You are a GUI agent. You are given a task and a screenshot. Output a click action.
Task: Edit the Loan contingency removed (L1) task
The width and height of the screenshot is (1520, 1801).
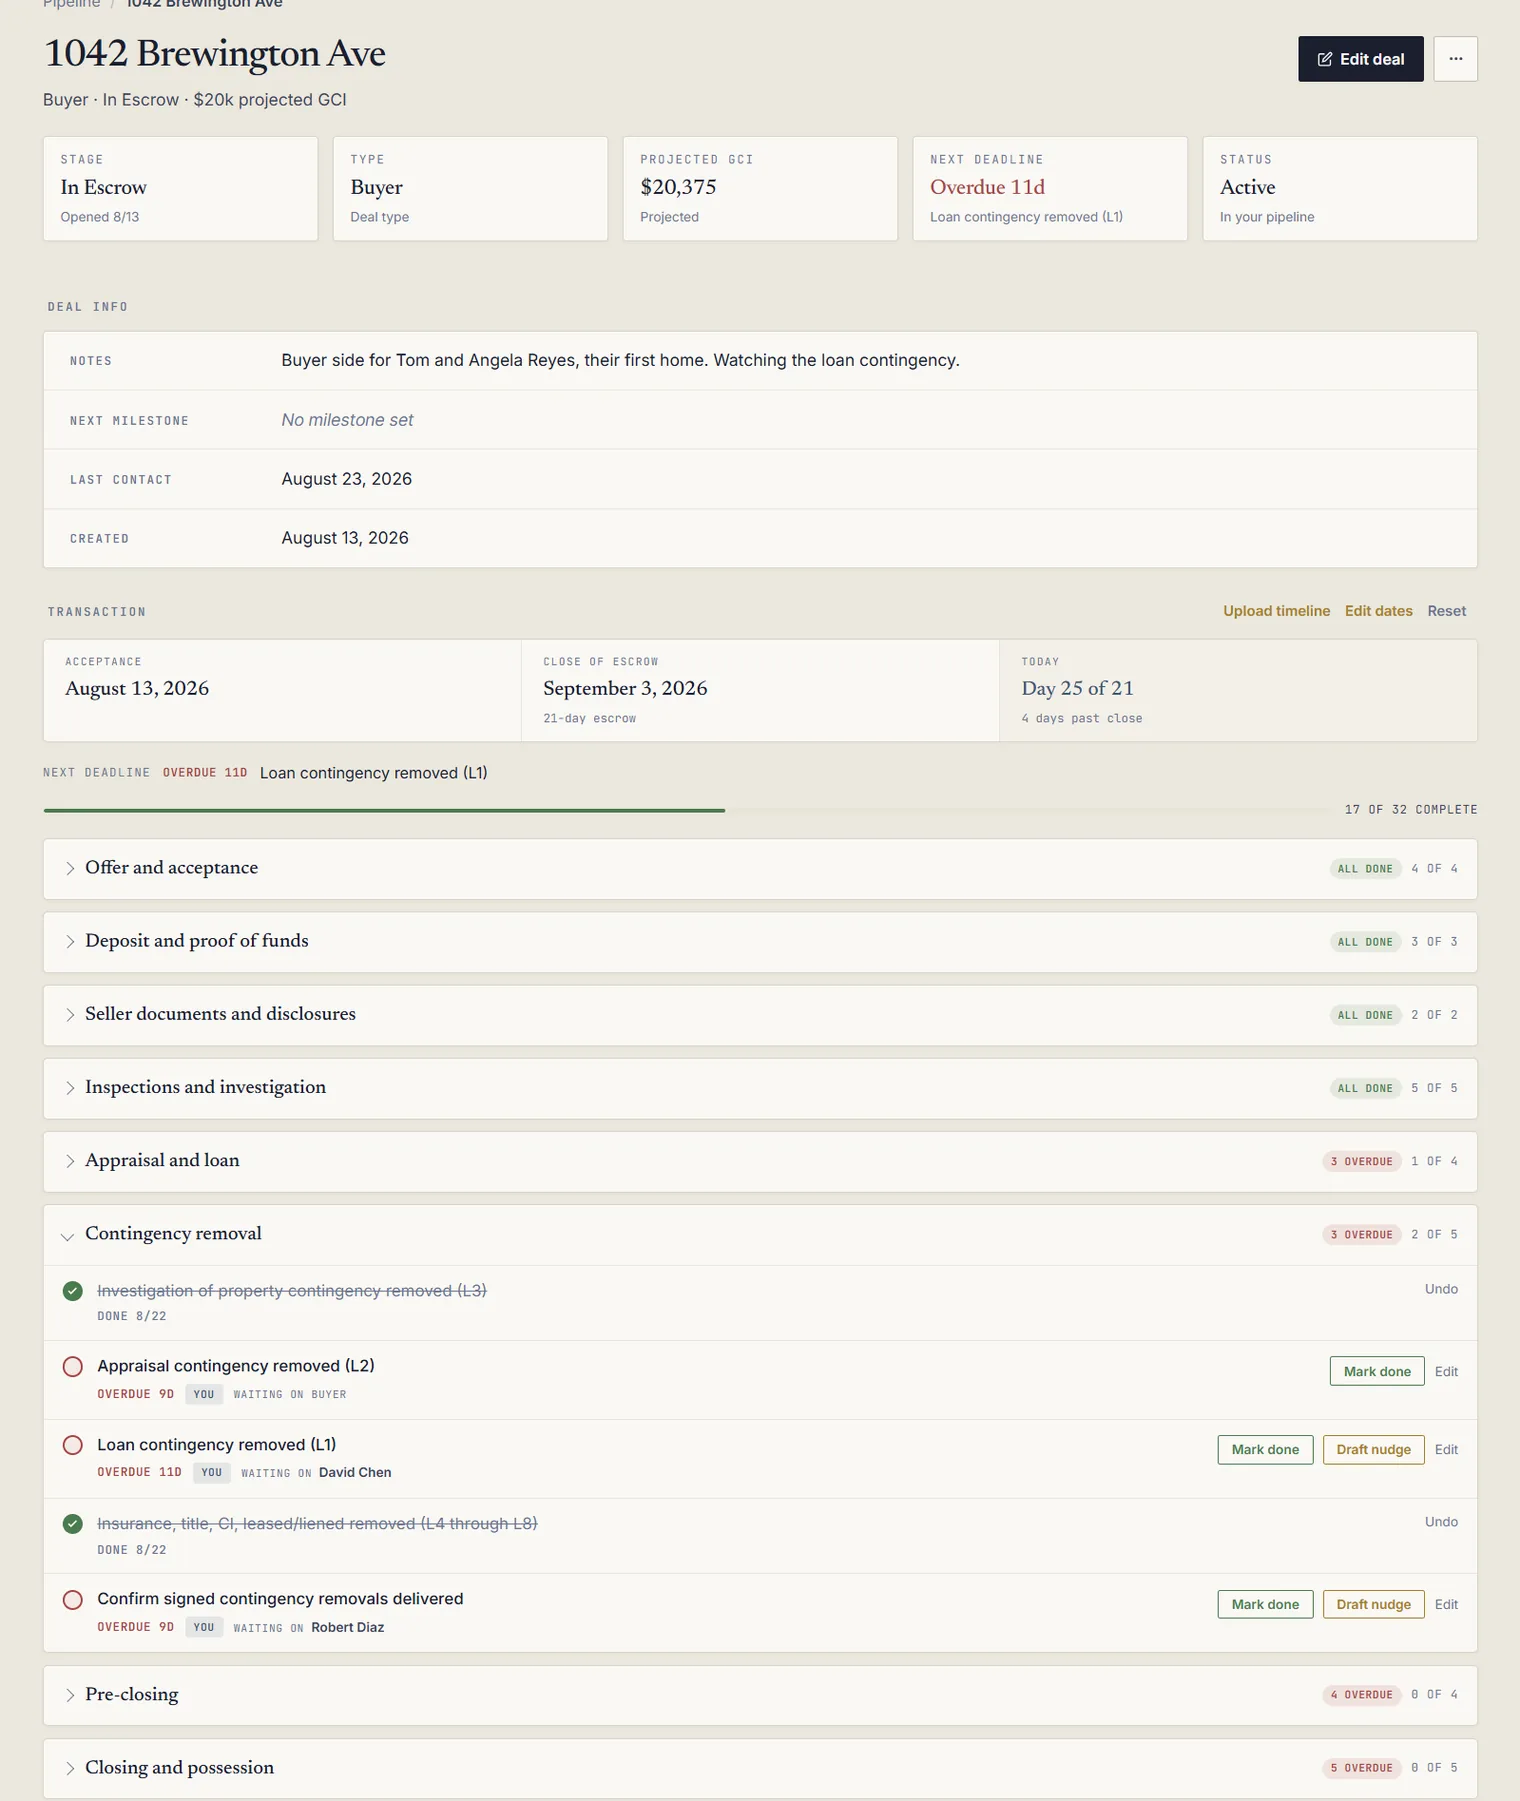tap(1446, 1449)
